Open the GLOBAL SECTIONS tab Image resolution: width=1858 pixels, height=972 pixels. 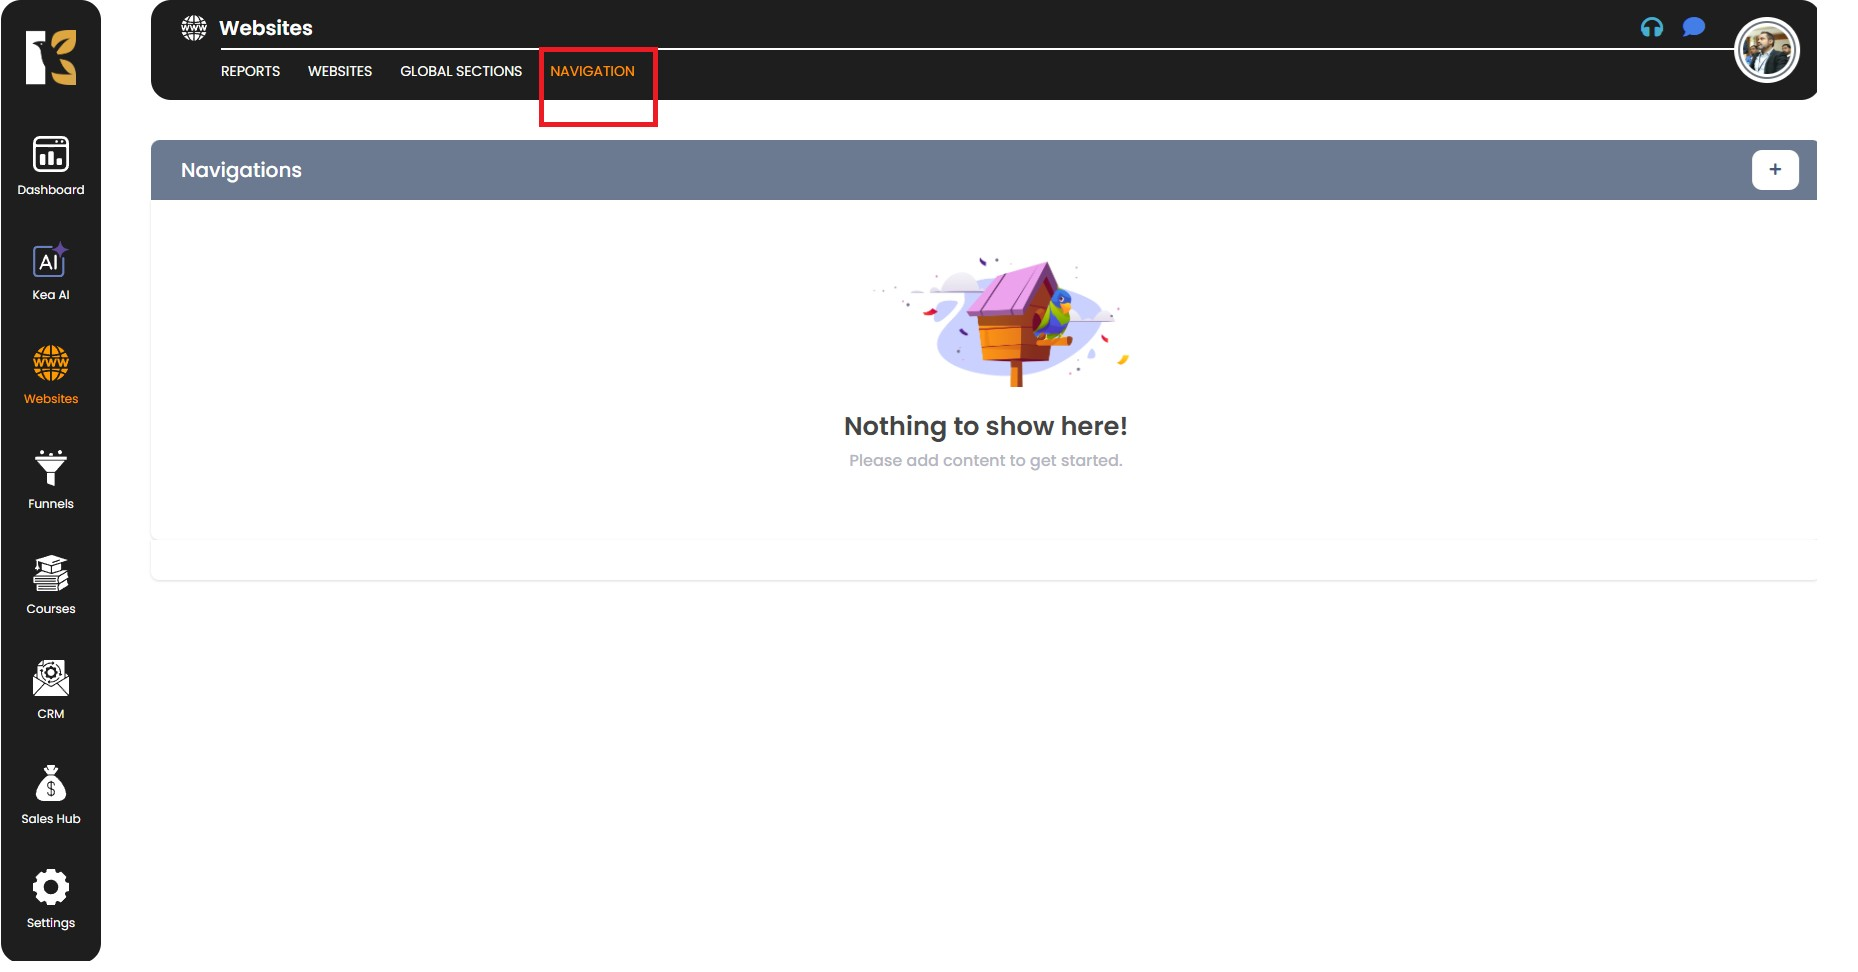(461, 71)
